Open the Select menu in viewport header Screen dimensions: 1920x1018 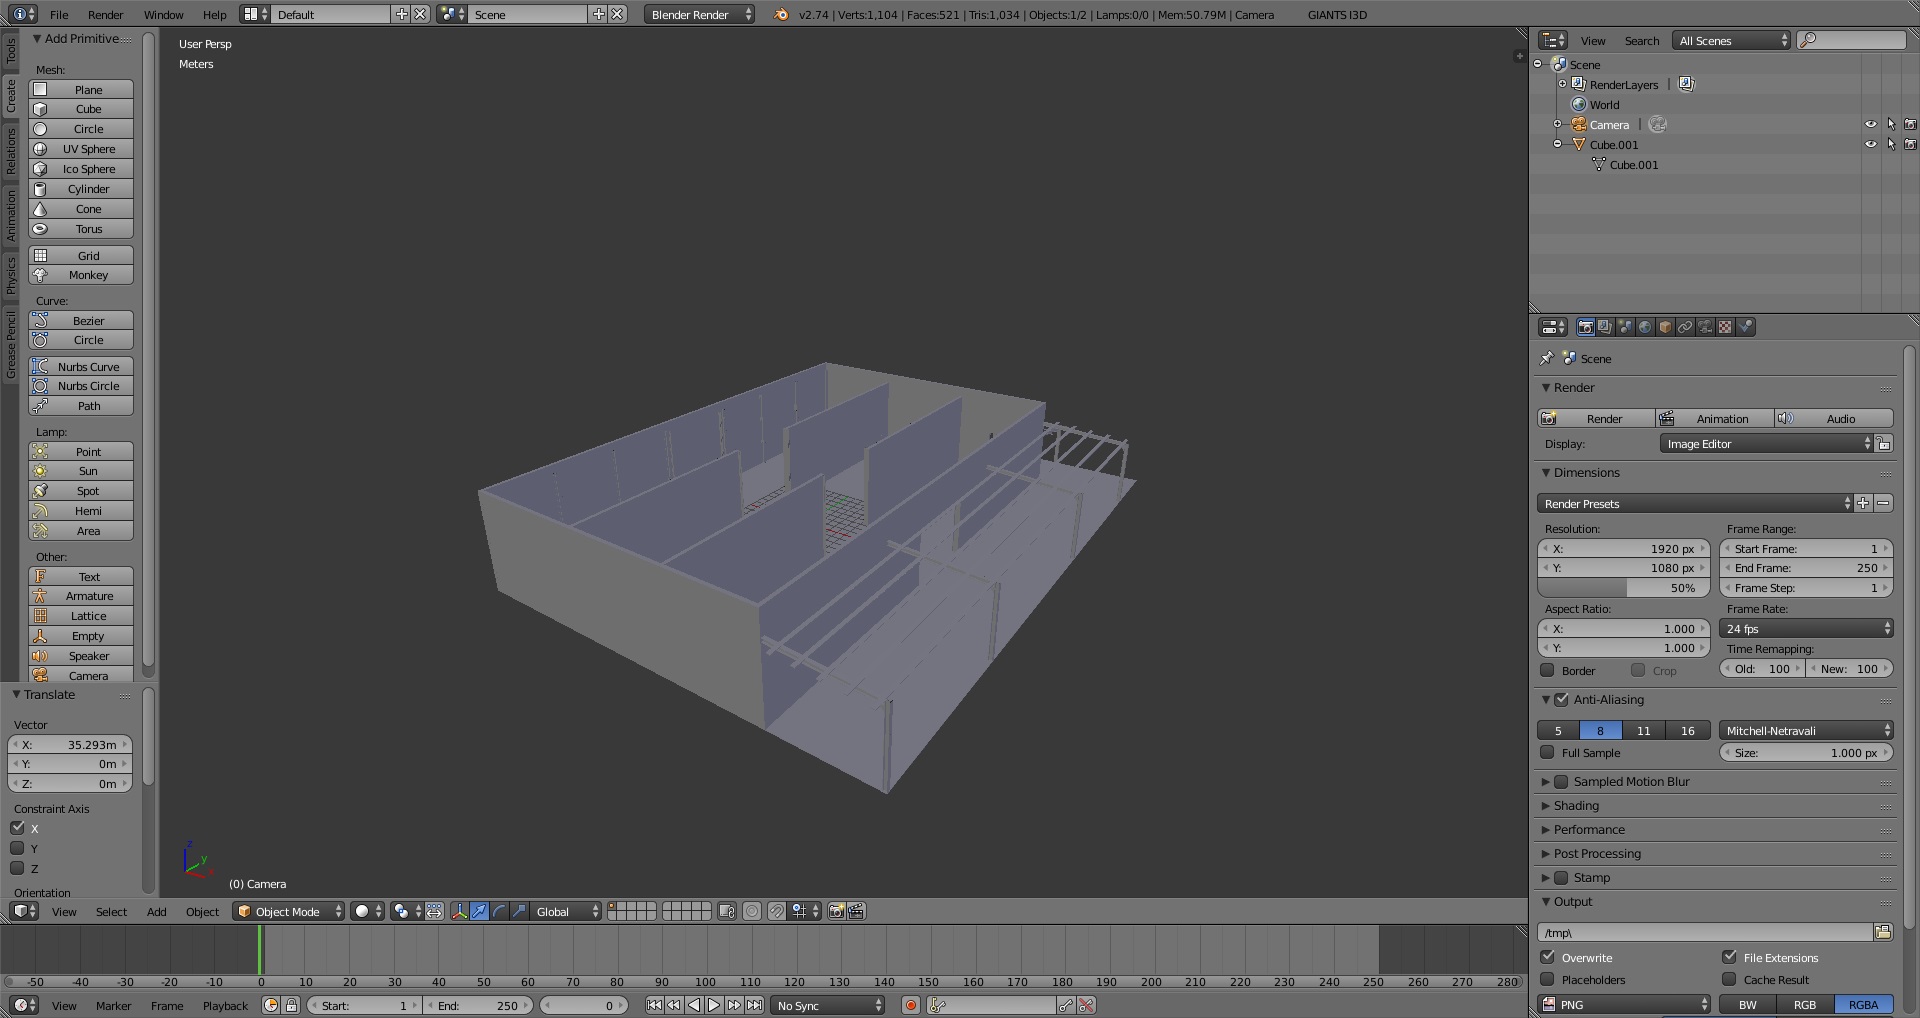tap(111, 912)
